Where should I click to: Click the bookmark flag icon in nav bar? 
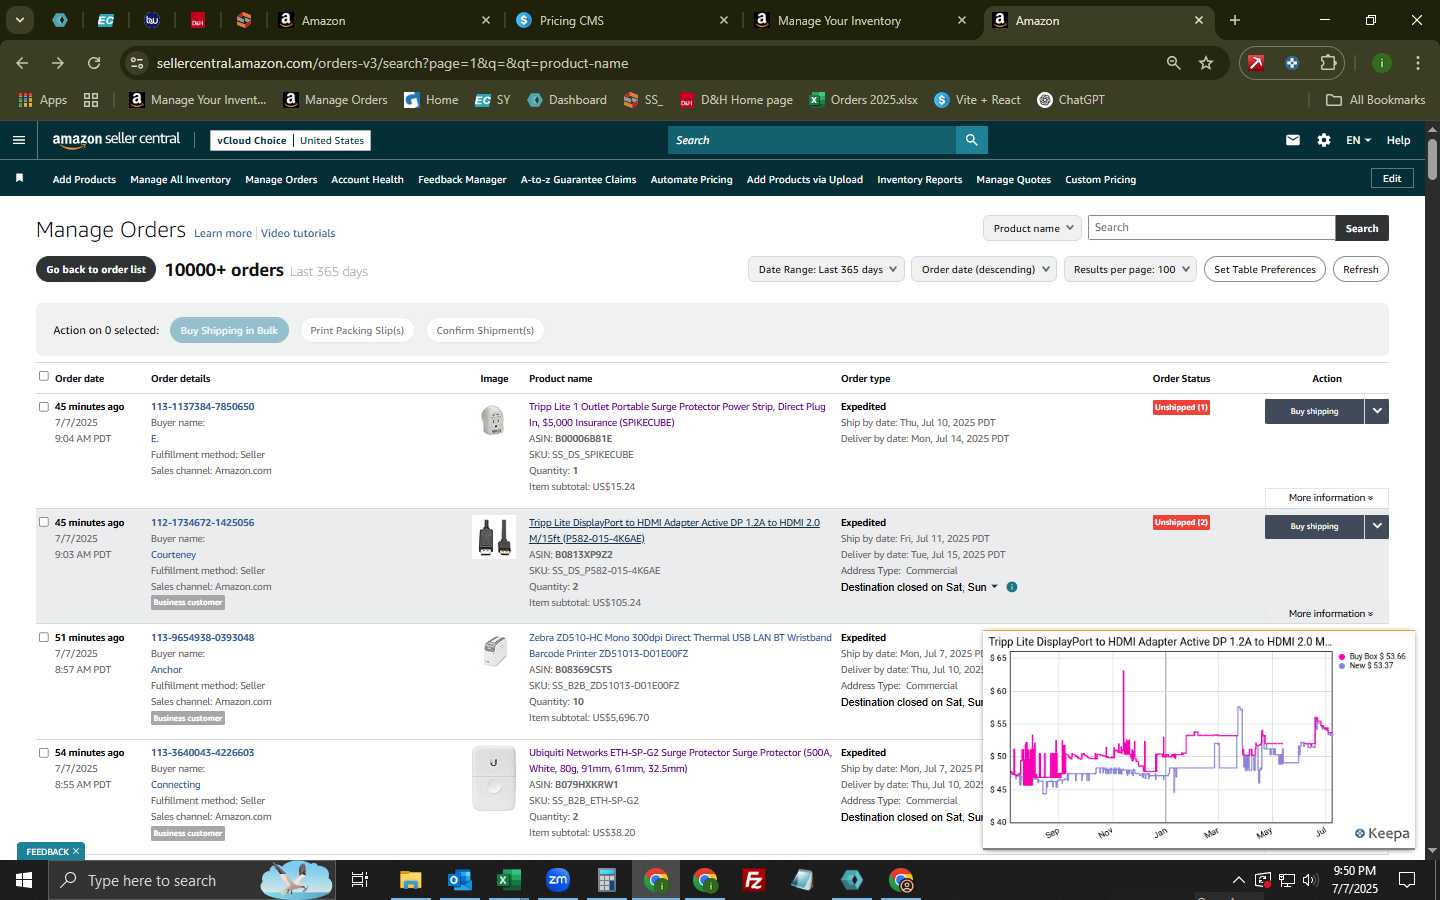point(19,178)
